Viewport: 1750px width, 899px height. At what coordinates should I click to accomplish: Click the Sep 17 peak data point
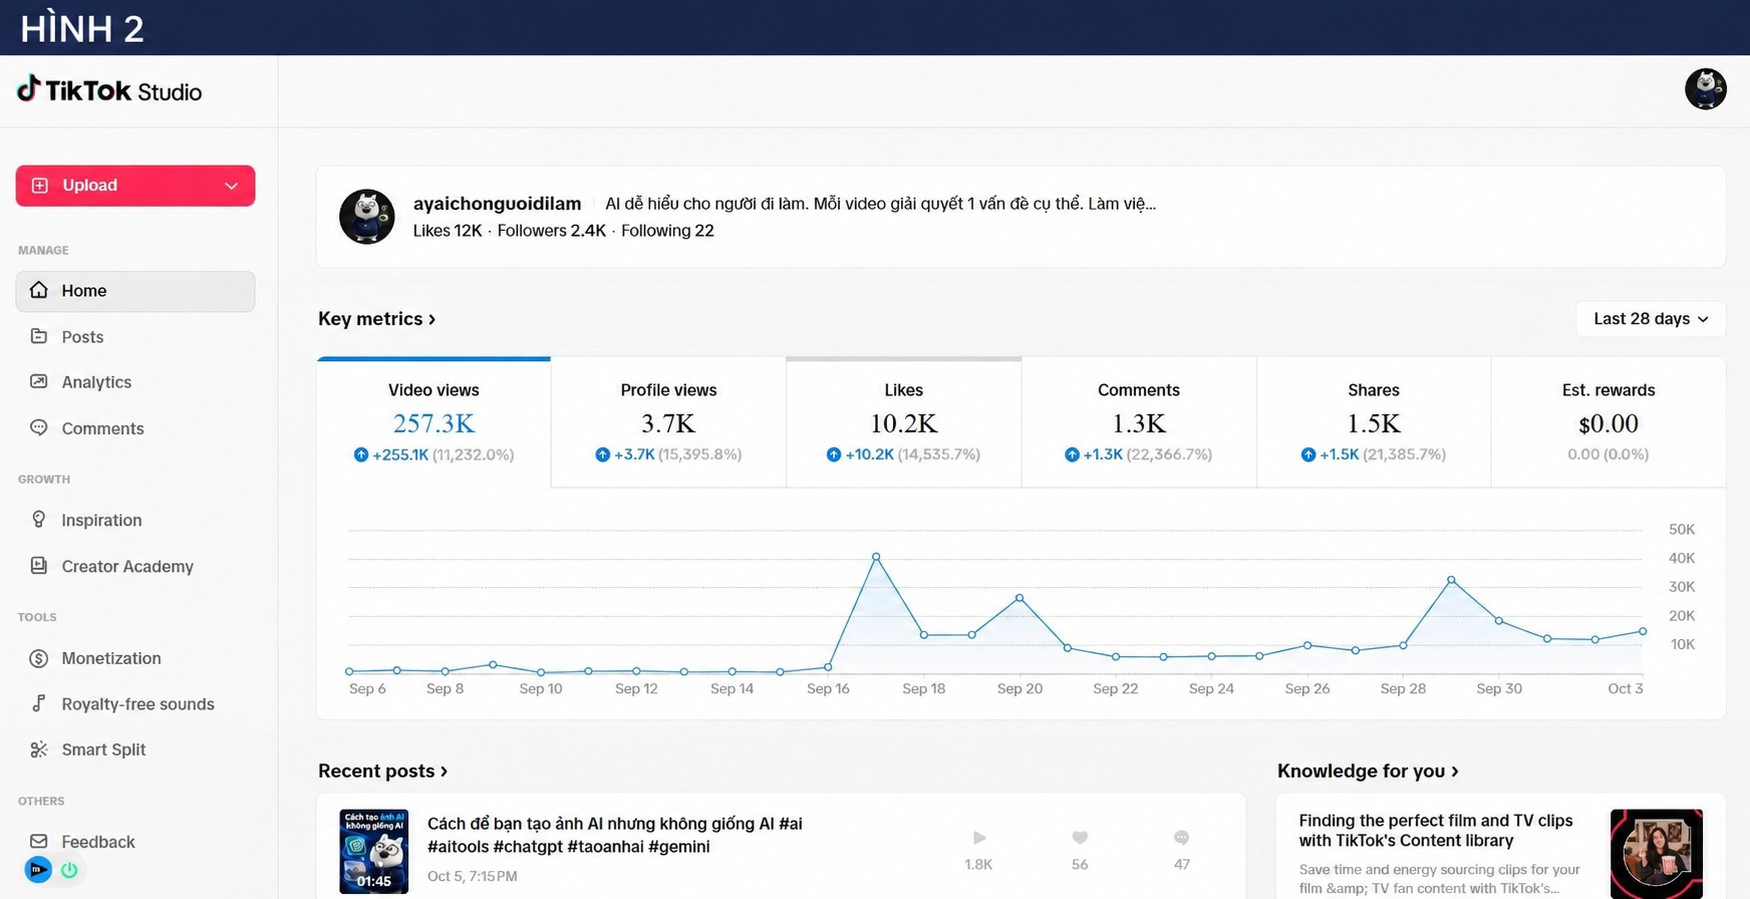click(x=876, y=556)
